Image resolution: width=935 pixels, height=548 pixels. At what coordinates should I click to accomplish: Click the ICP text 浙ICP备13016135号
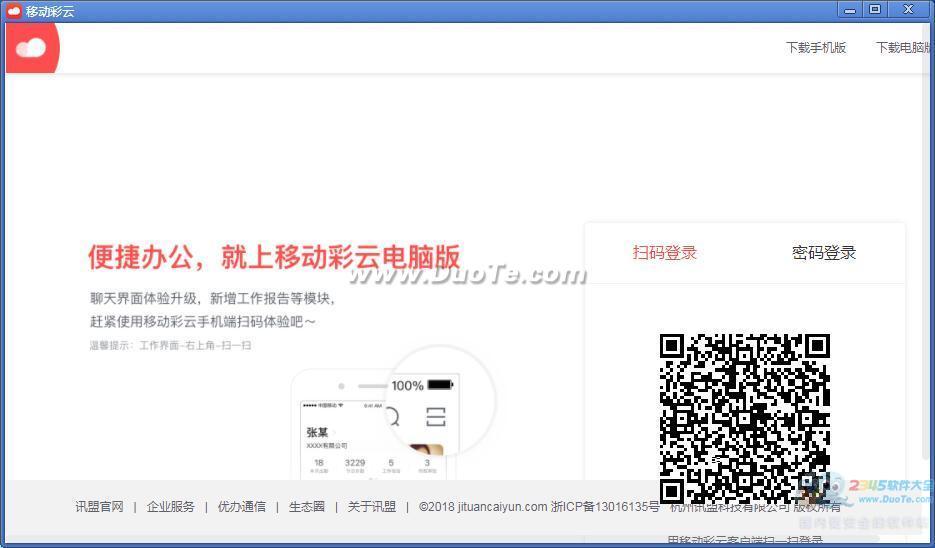pos(605,507)
